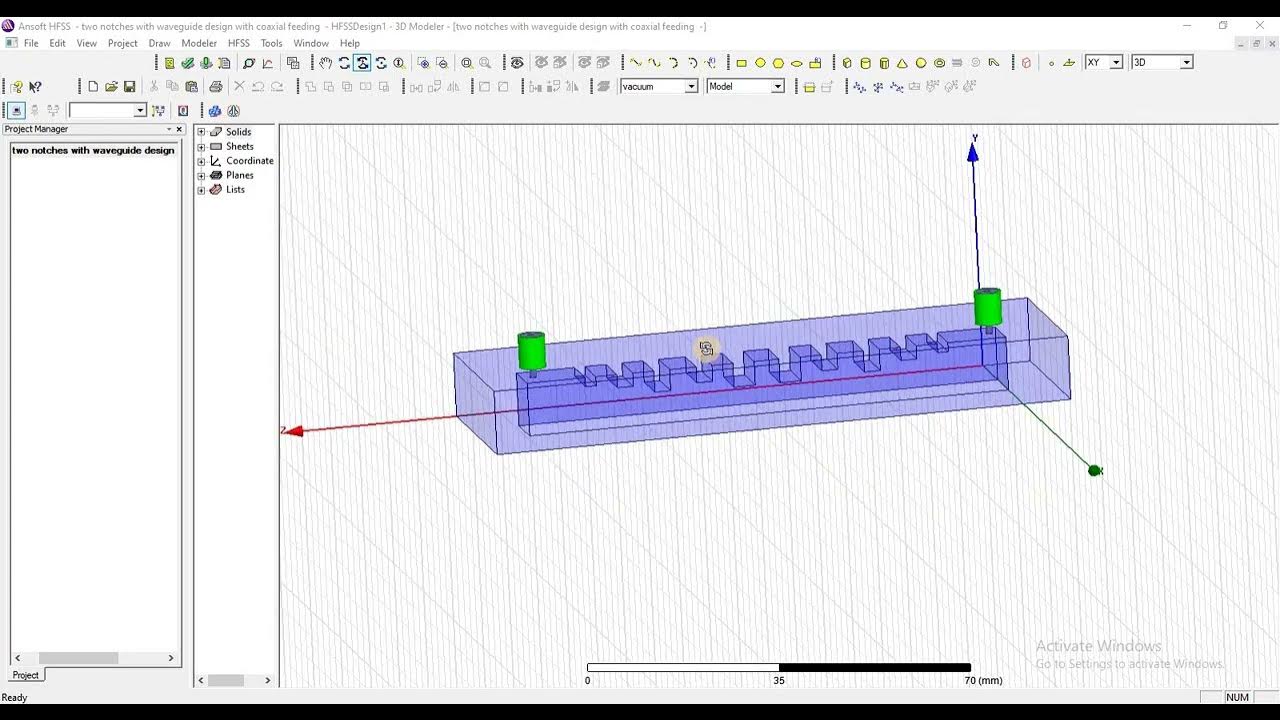Click the What's This pointer help icon
The image size is (1280, 720).
tap(35, 87)
